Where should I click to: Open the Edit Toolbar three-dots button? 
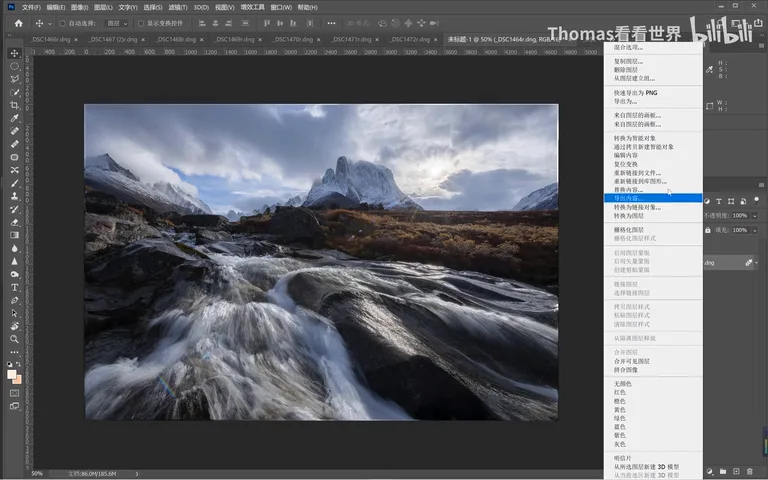pyautogui.click(x=15, y=352)
